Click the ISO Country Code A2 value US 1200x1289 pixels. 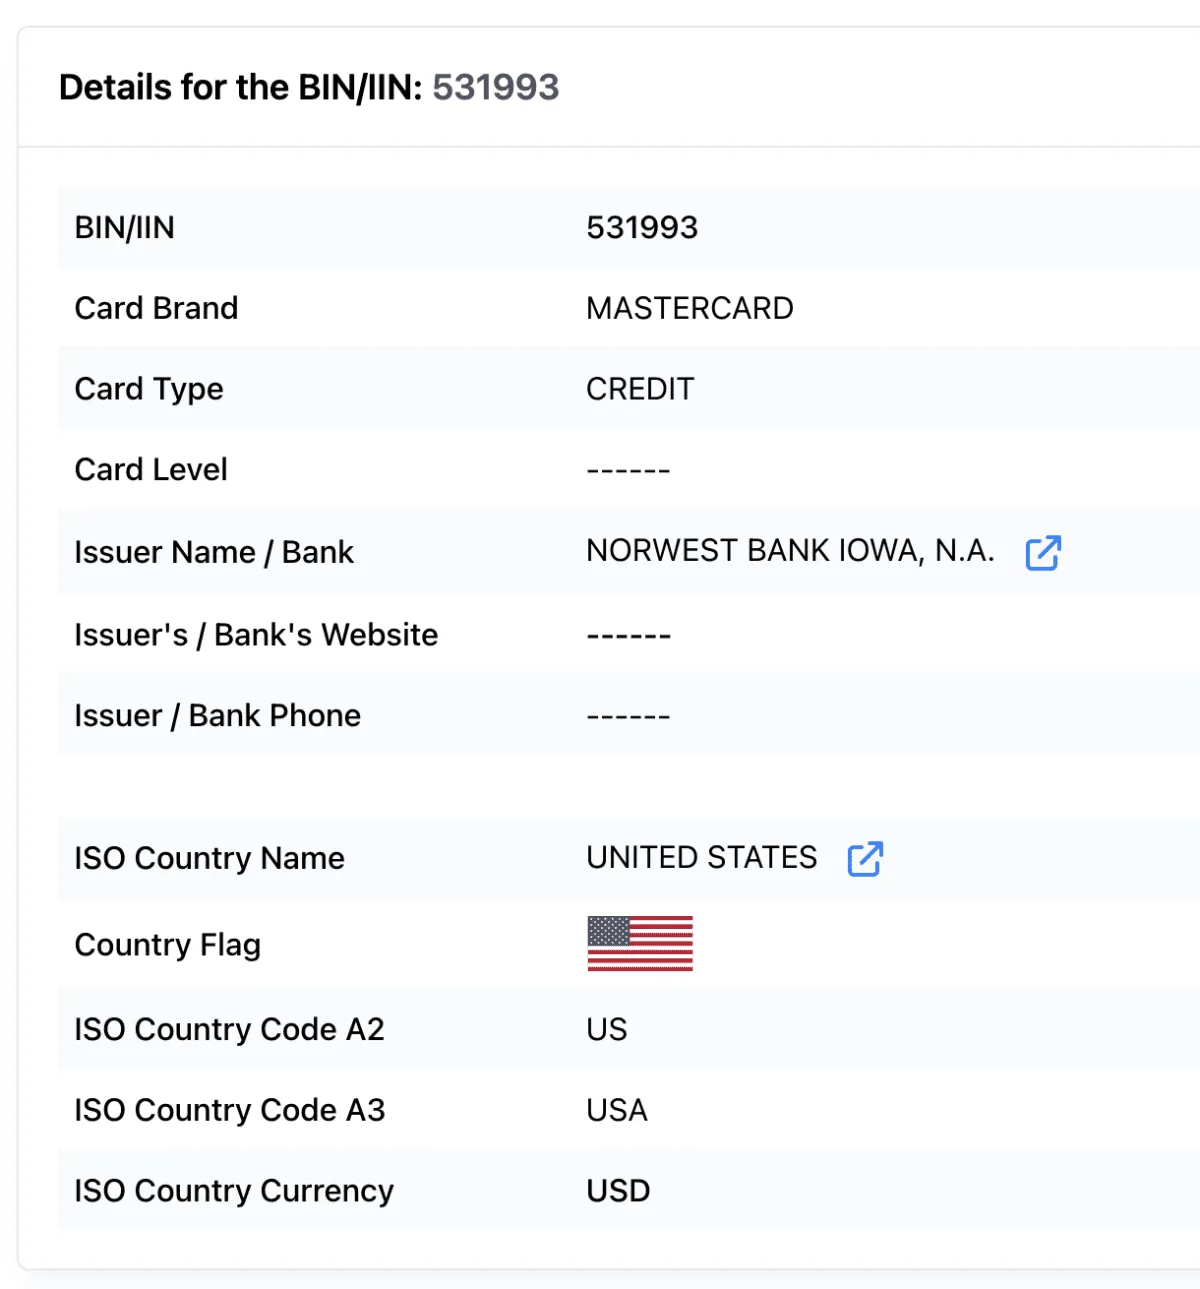[606, 1029]
